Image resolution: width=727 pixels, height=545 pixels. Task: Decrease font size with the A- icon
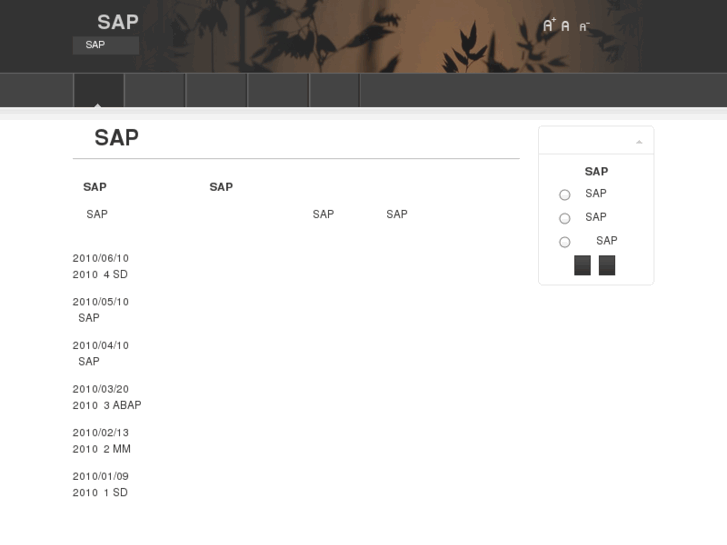coord(584,27)
